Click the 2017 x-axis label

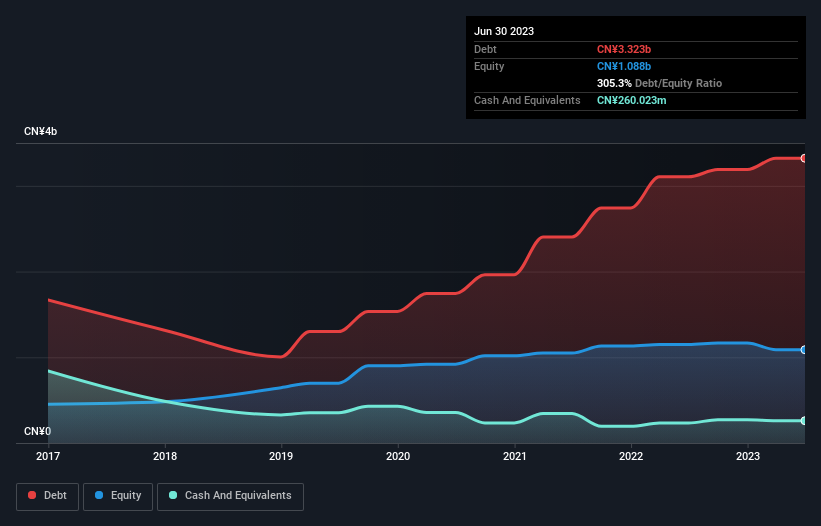point(48,456)
